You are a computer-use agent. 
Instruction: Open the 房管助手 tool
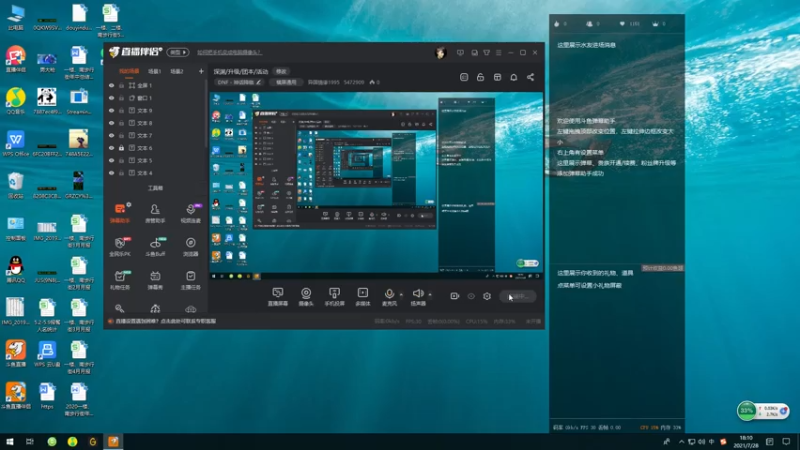[155, 213]
